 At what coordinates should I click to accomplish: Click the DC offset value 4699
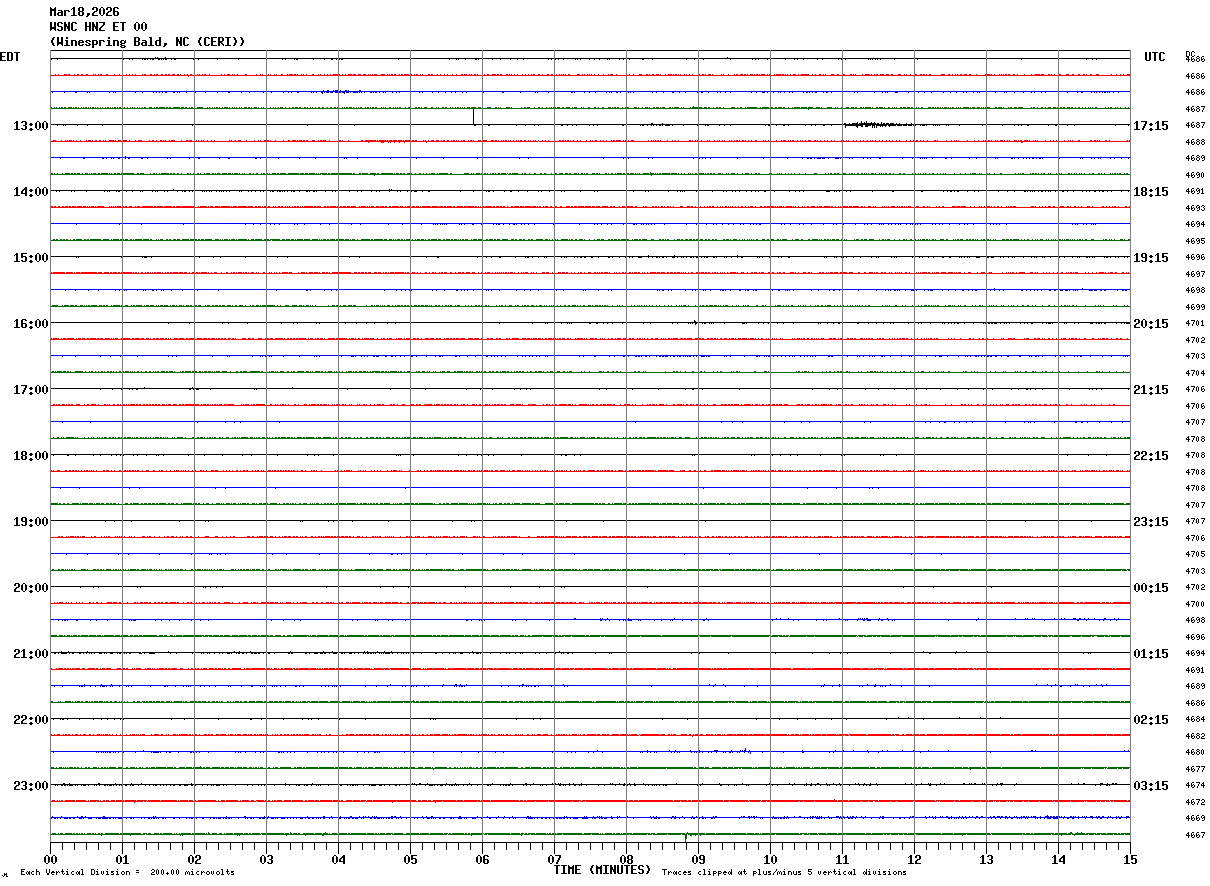click(x=1194, y=307)
